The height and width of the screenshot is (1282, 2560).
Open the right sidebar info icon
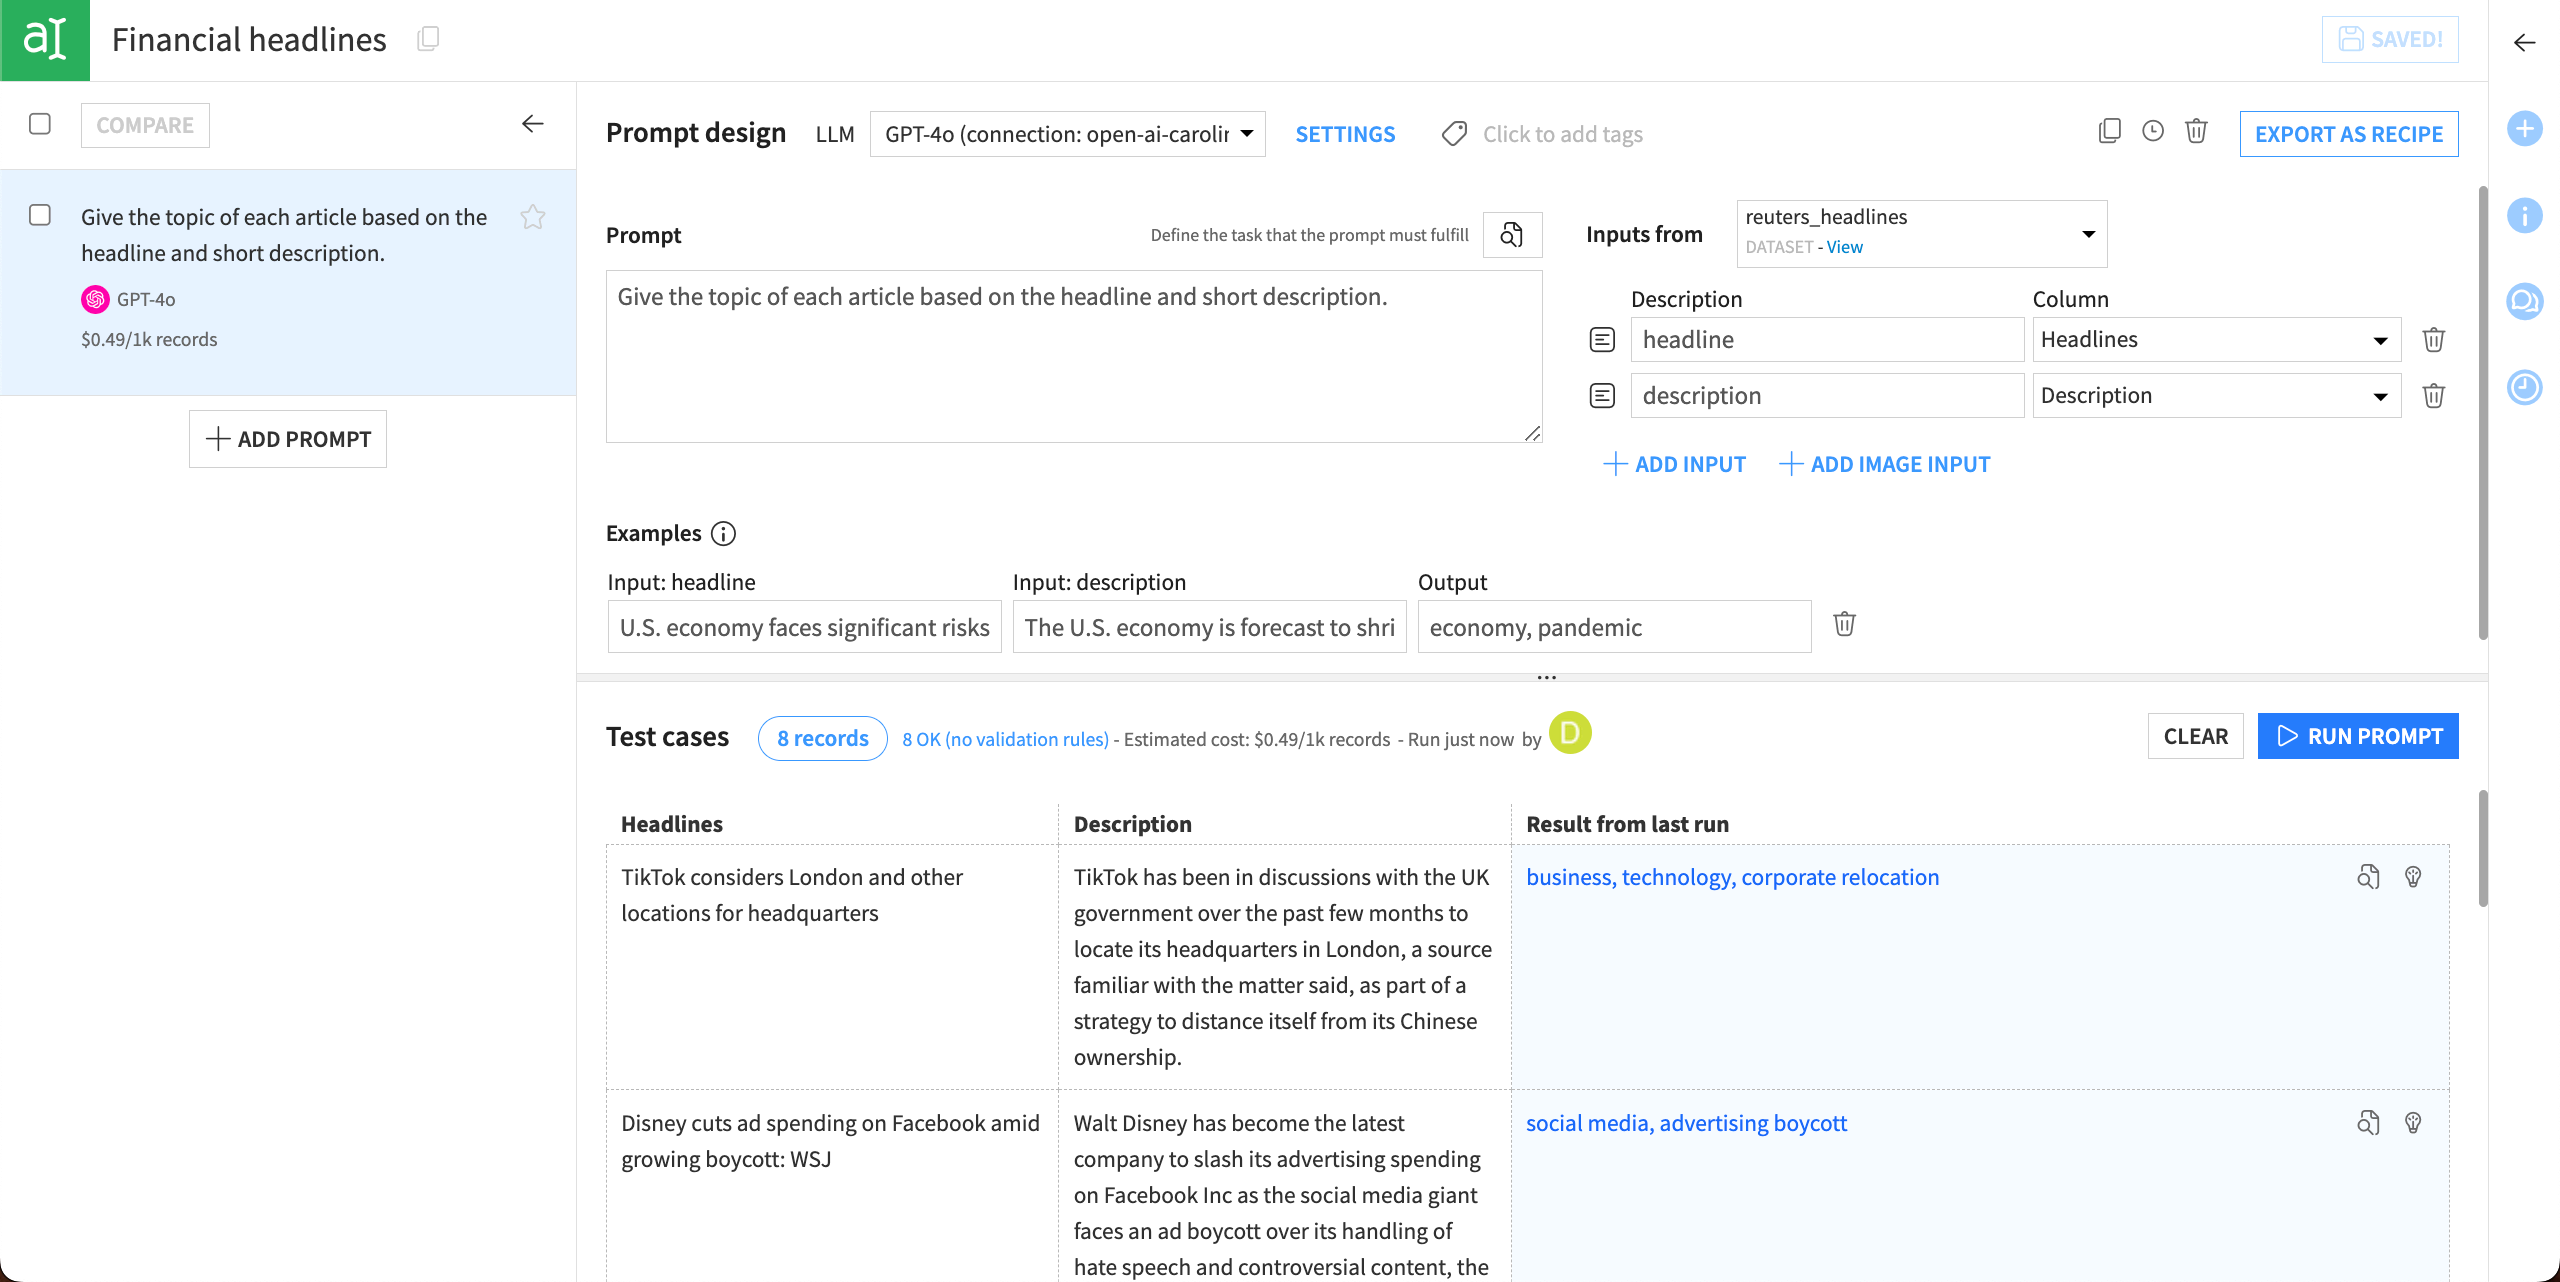[2525, 215]
